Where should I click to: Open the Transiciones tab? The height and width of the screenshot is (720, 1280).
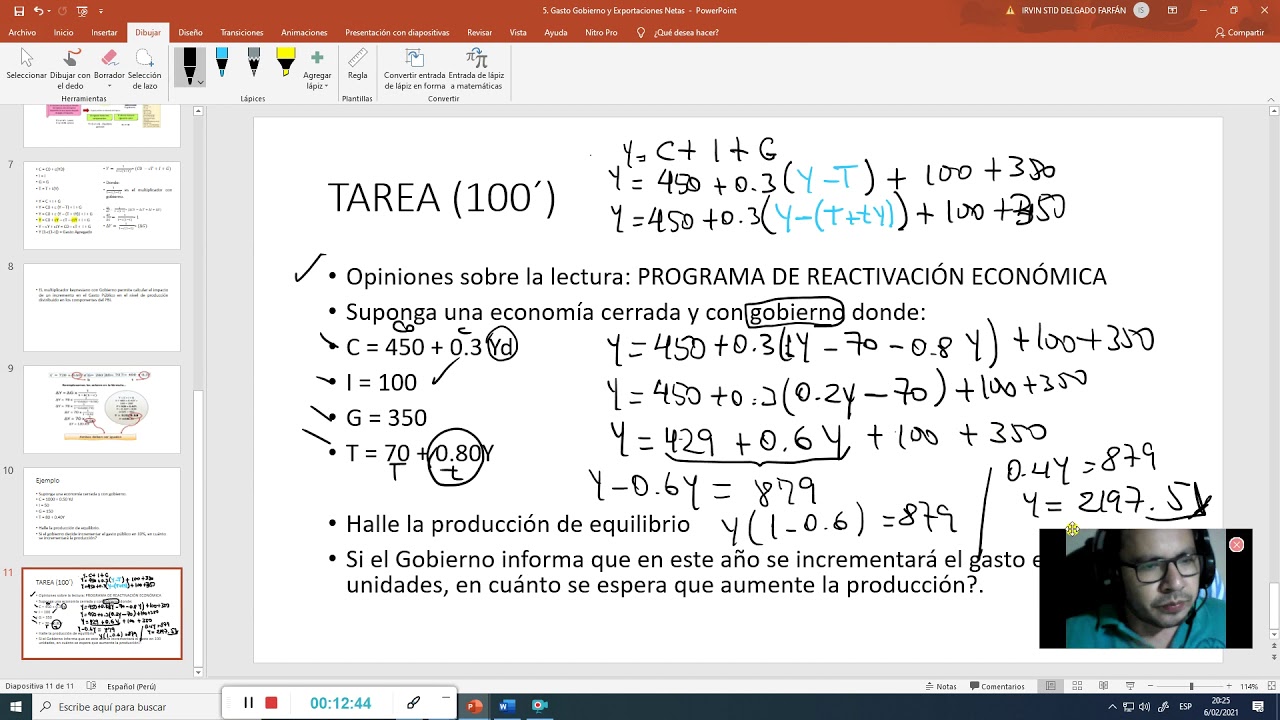(x=242, y=32)
